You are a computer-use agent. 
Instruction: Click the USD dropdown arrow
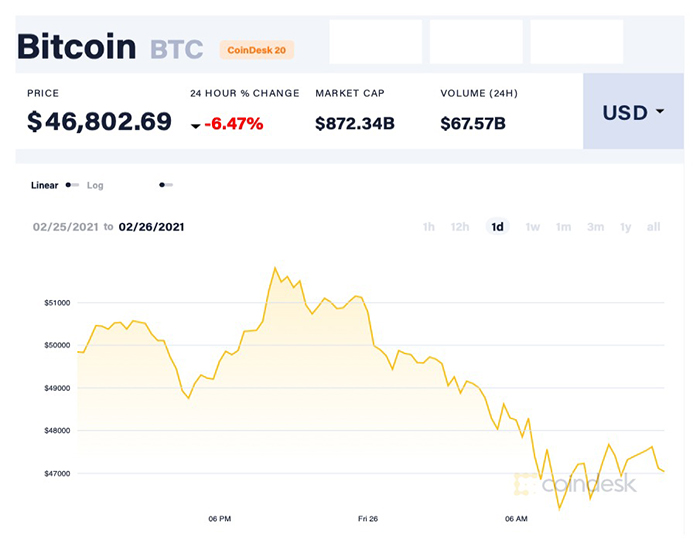pyautogui.click(x=660, y=112)
